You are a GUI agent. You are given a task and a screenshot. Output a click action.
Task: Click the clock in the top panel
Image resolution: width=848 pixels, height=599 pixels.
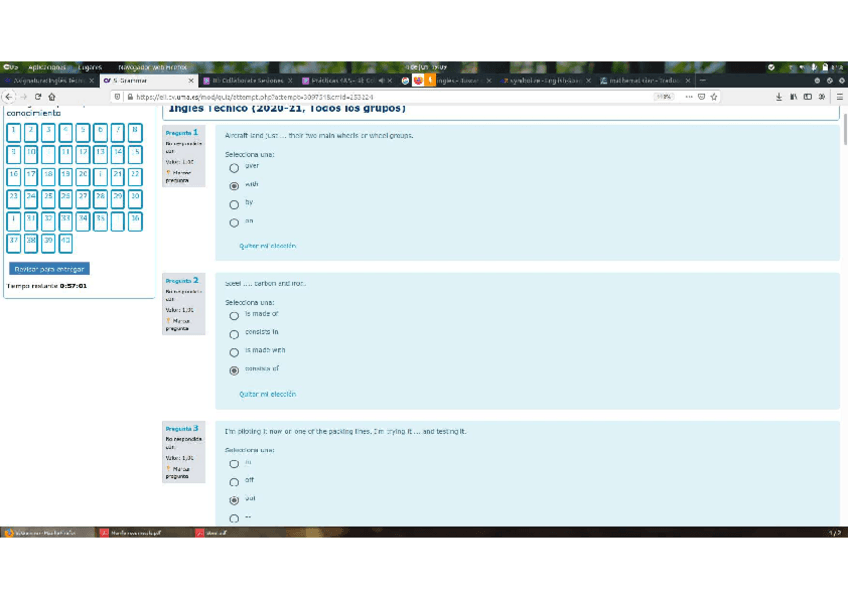pyautogui.click(x=427, y=67)
